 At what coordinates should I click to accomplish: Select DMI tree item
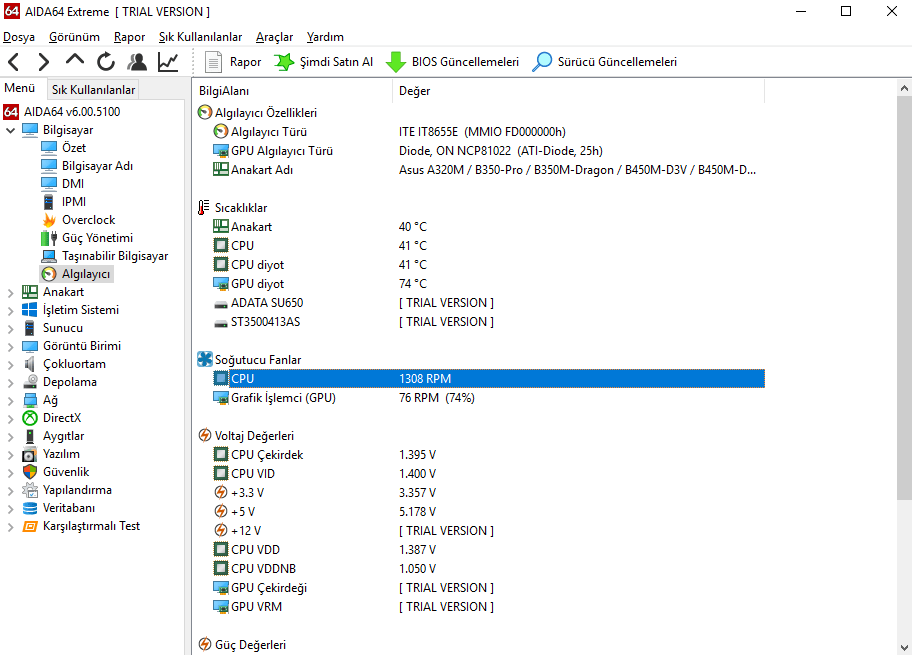73,184
